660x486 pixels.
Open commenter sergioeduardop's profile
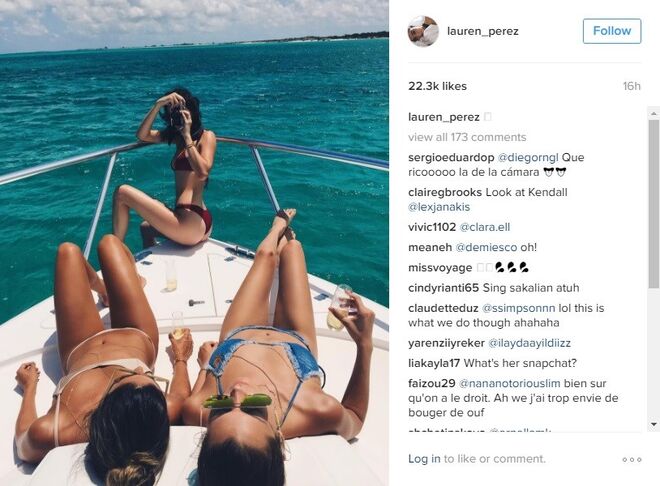[451, 157]
